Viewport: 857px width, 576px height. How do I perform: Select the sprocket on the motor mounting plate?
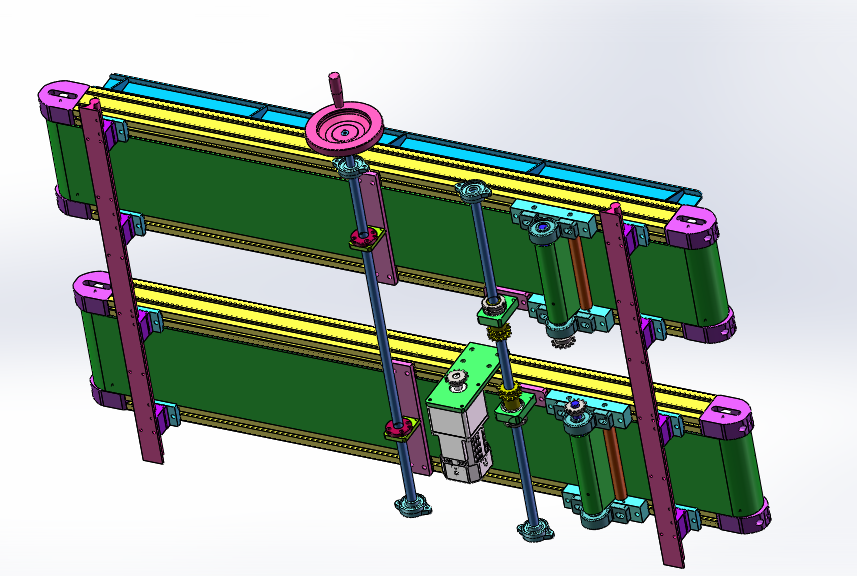click(x=456, y=379)
